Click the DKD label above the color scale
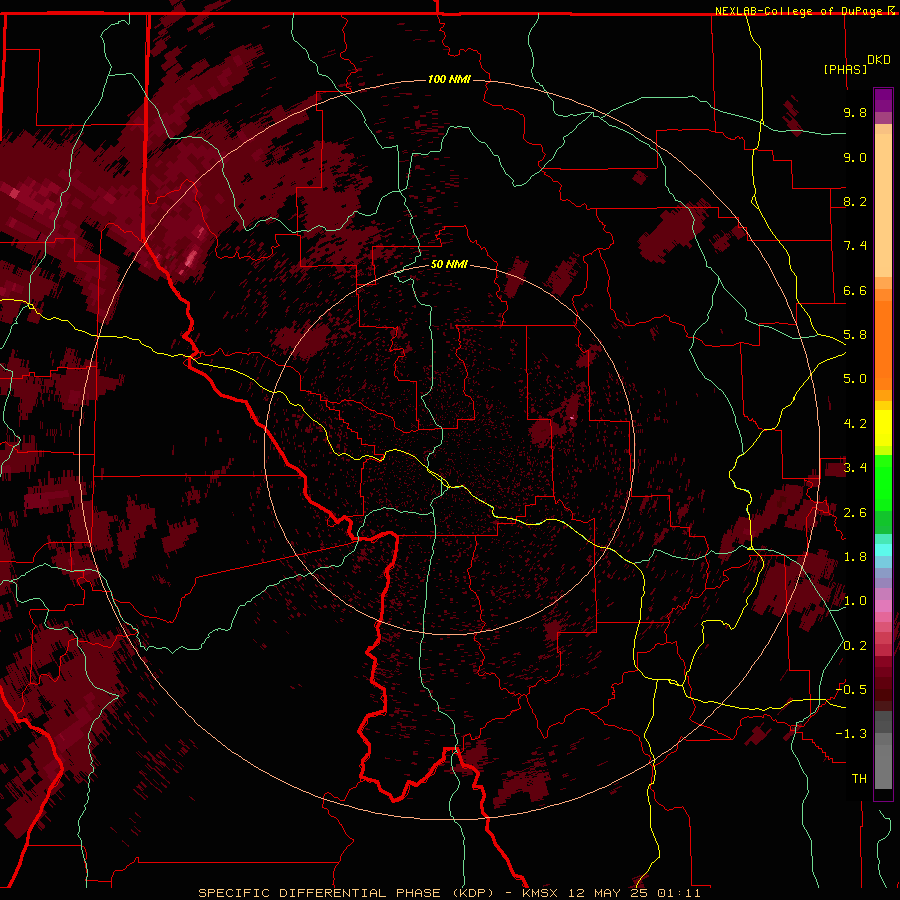 pos(878,60)
